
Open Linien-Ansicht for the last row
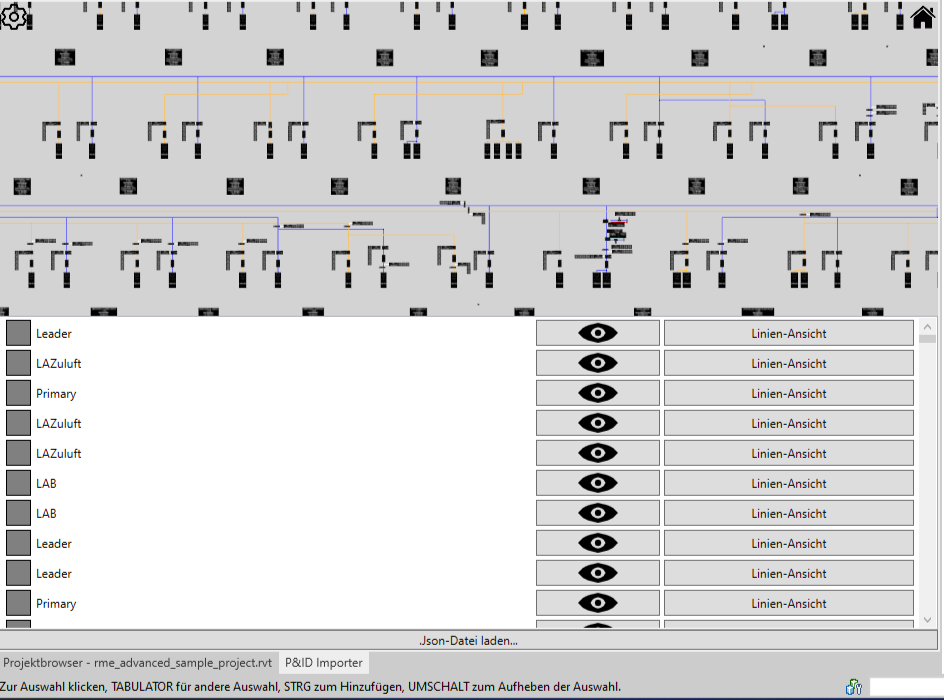click(x=788, y=602)
